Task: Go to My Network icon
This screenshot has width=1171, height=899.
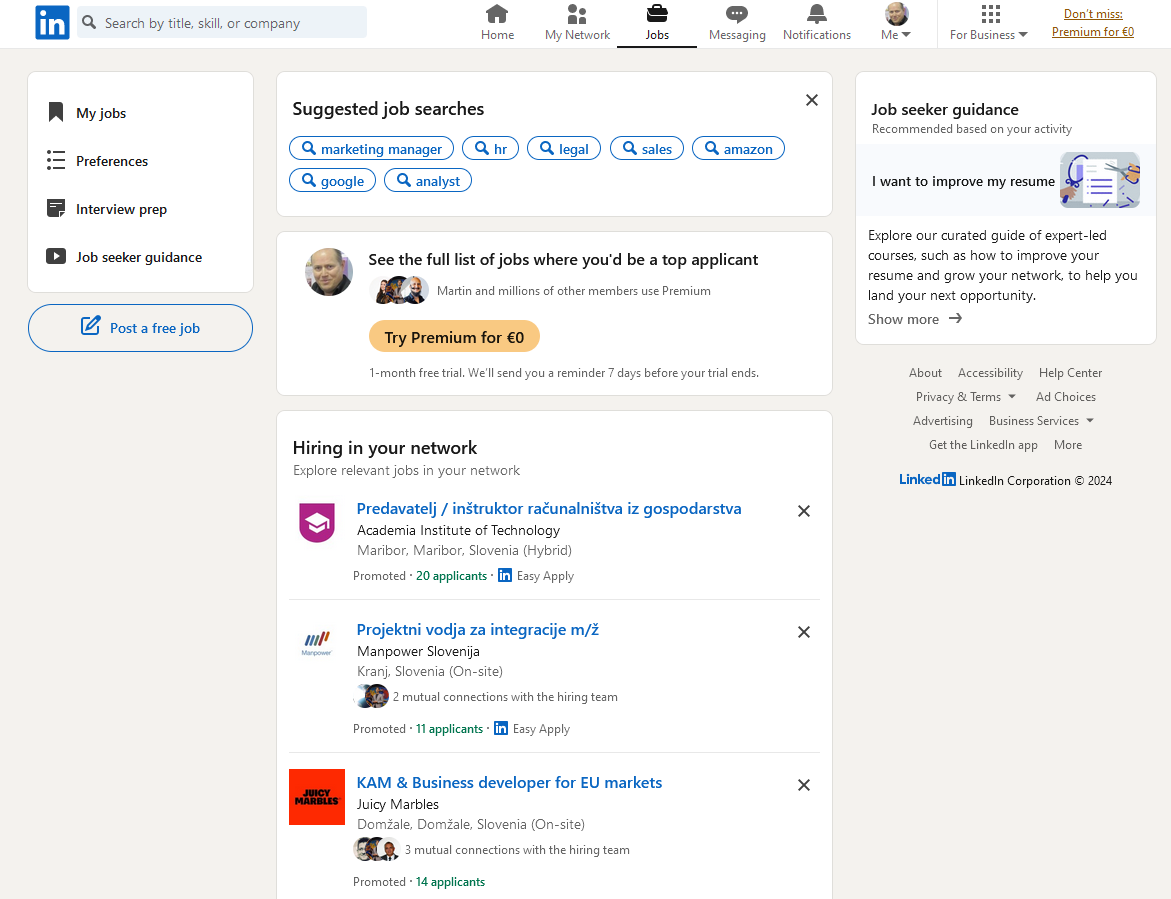Action: (x=577, y=14)
